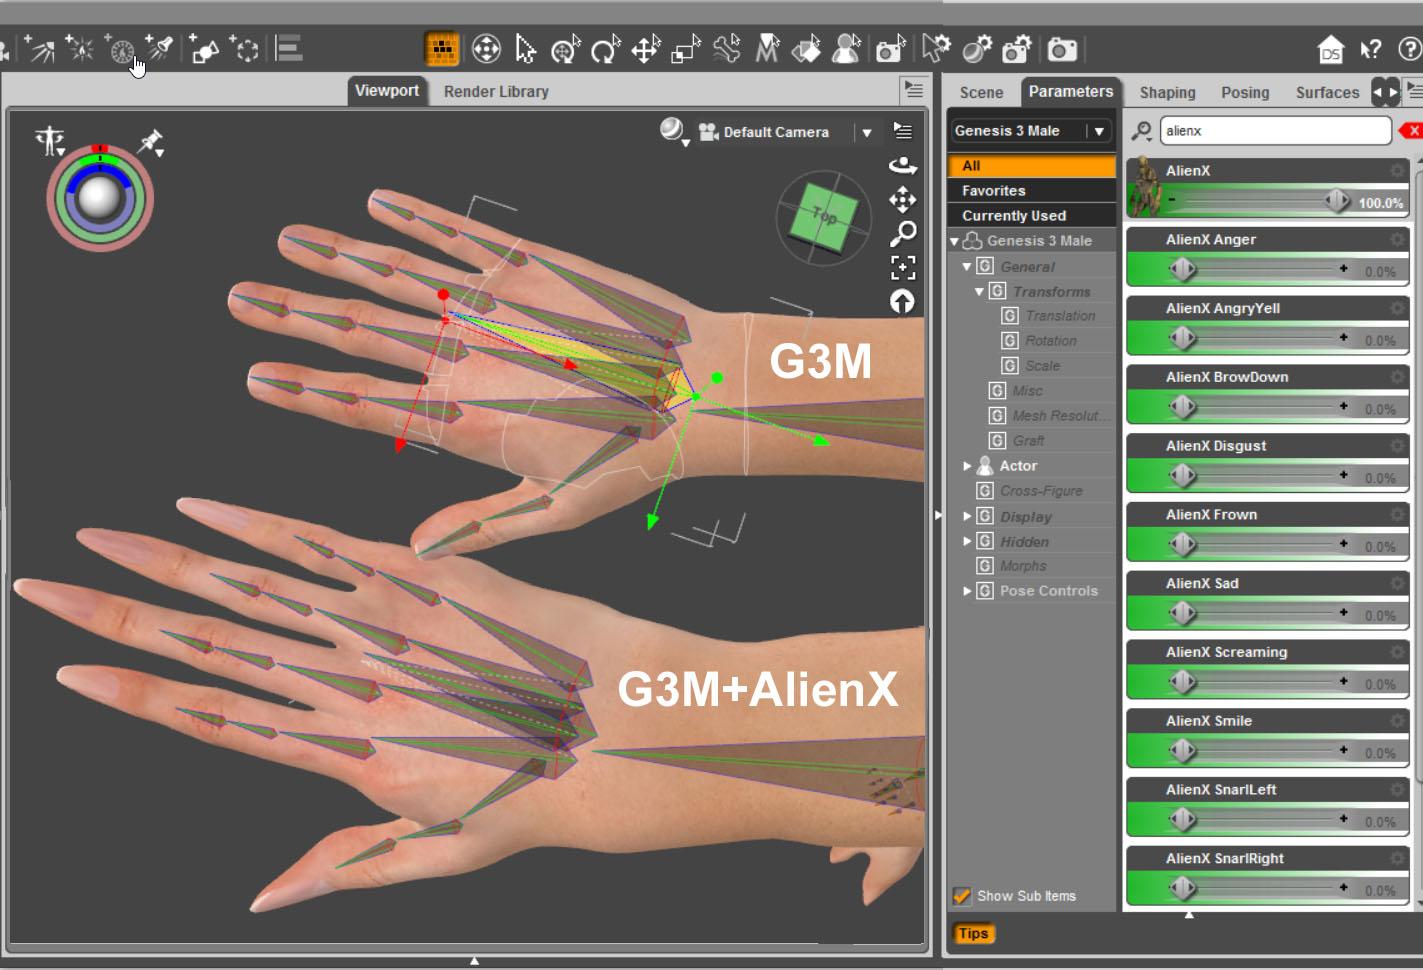Open the DS home icon
1423x970 pixels.
(x=1331, y=50)
